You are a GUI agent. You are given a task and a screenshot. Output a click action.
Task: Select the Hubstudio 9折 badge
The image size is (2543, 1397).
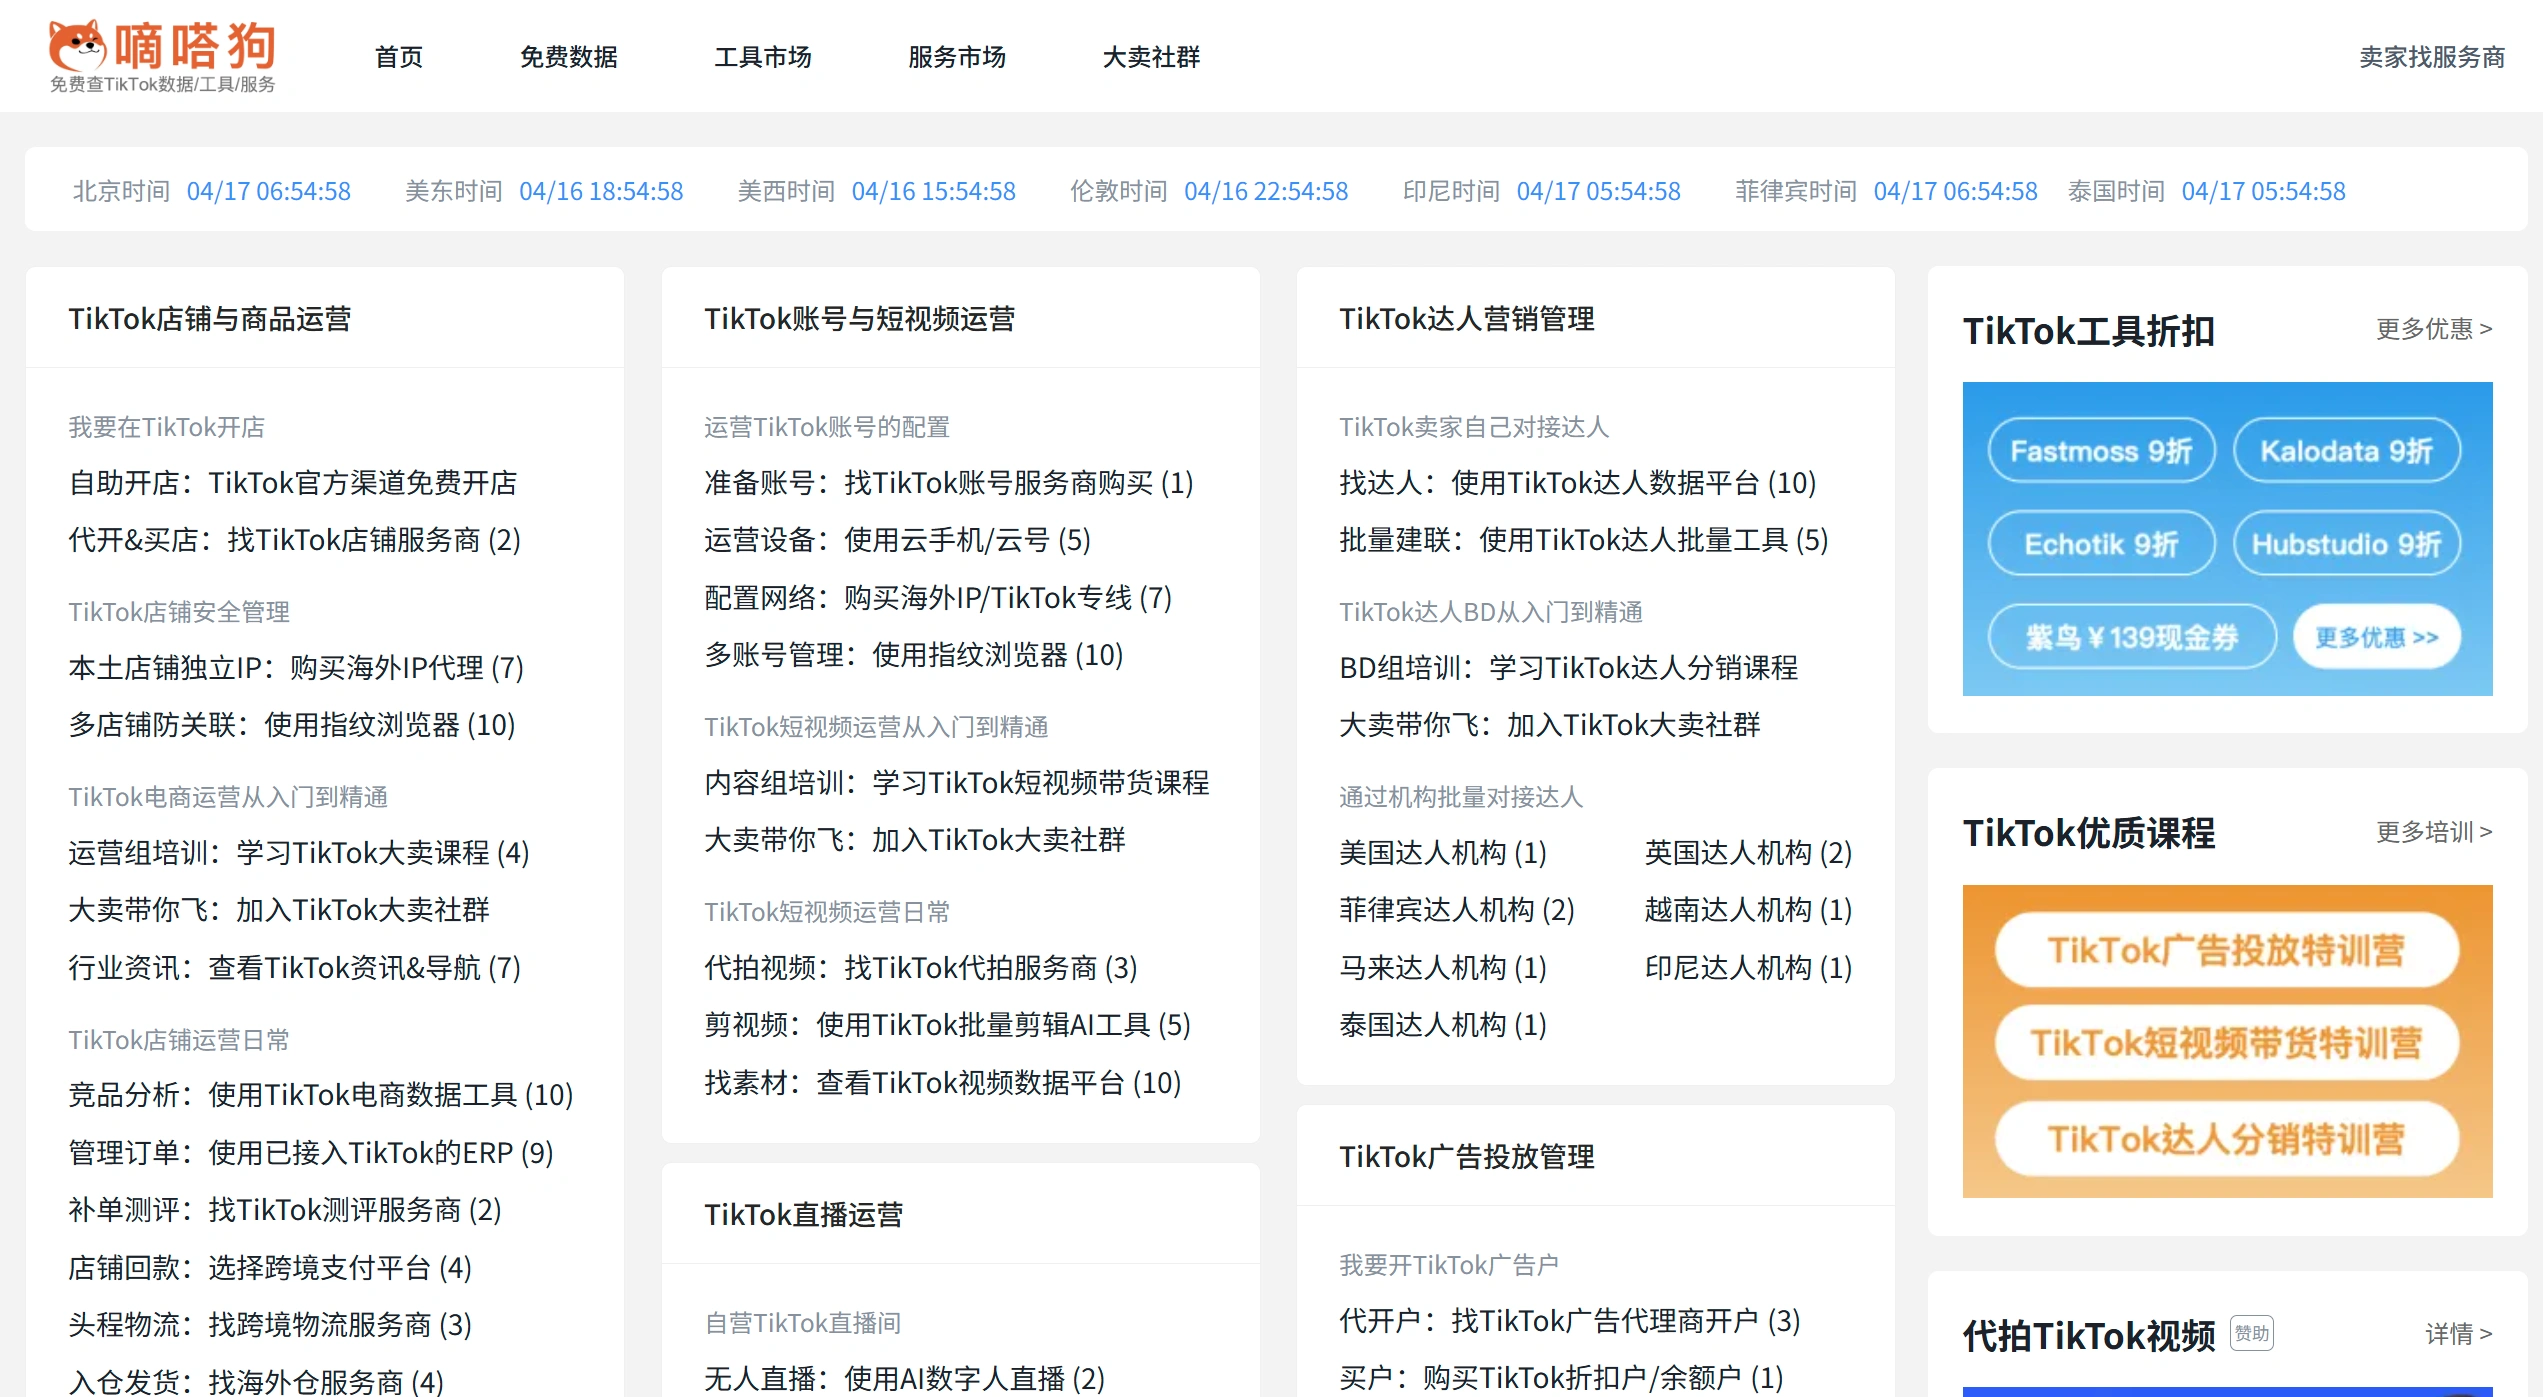click(2349, 544)
